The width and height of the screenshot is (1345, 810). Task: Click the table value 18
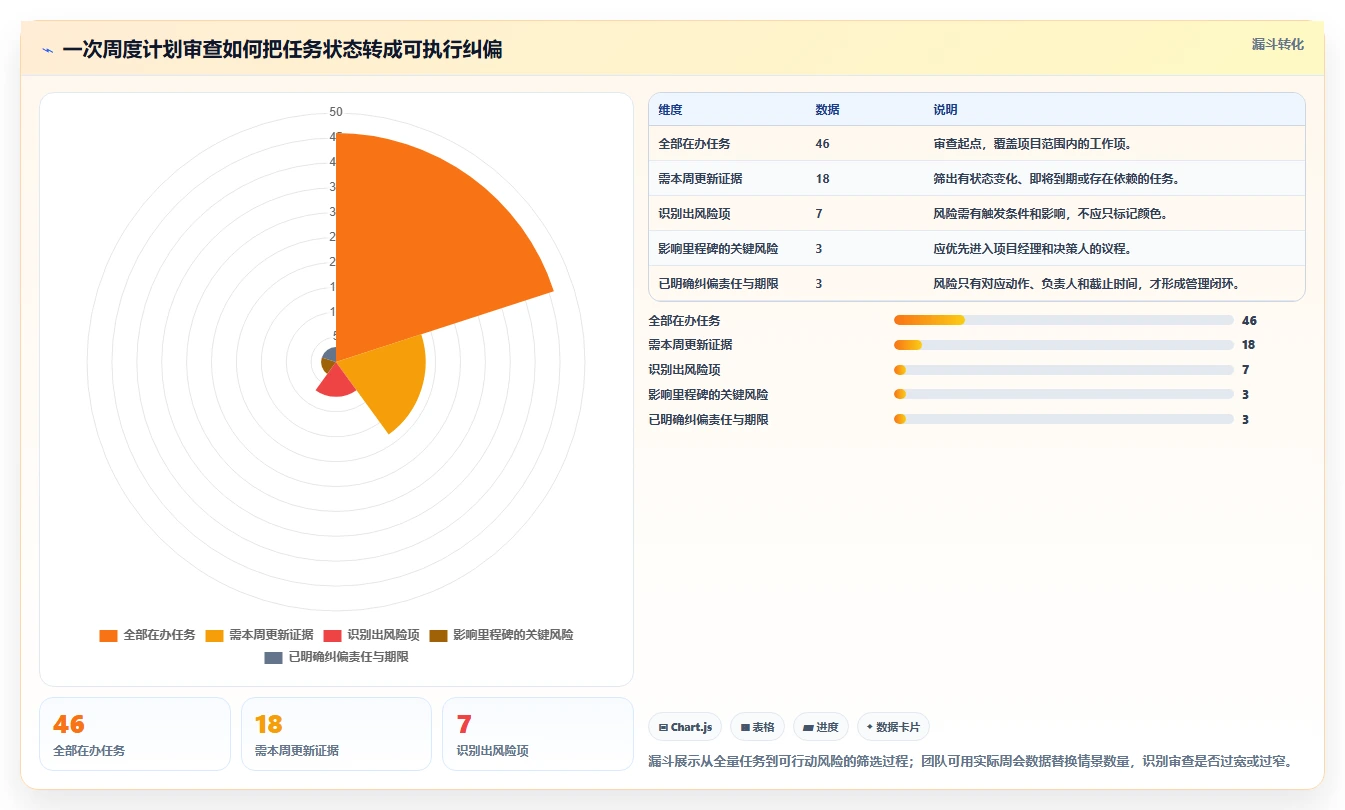(822, 179)
